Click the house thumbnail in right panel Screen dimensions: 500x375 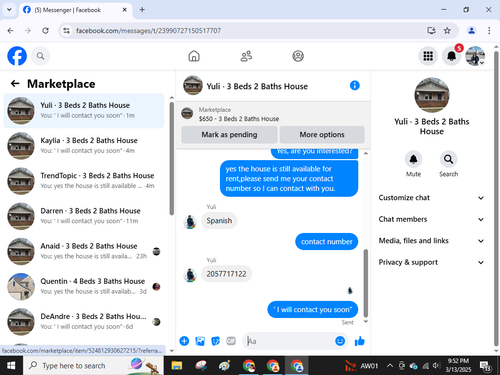coord(432,95)
